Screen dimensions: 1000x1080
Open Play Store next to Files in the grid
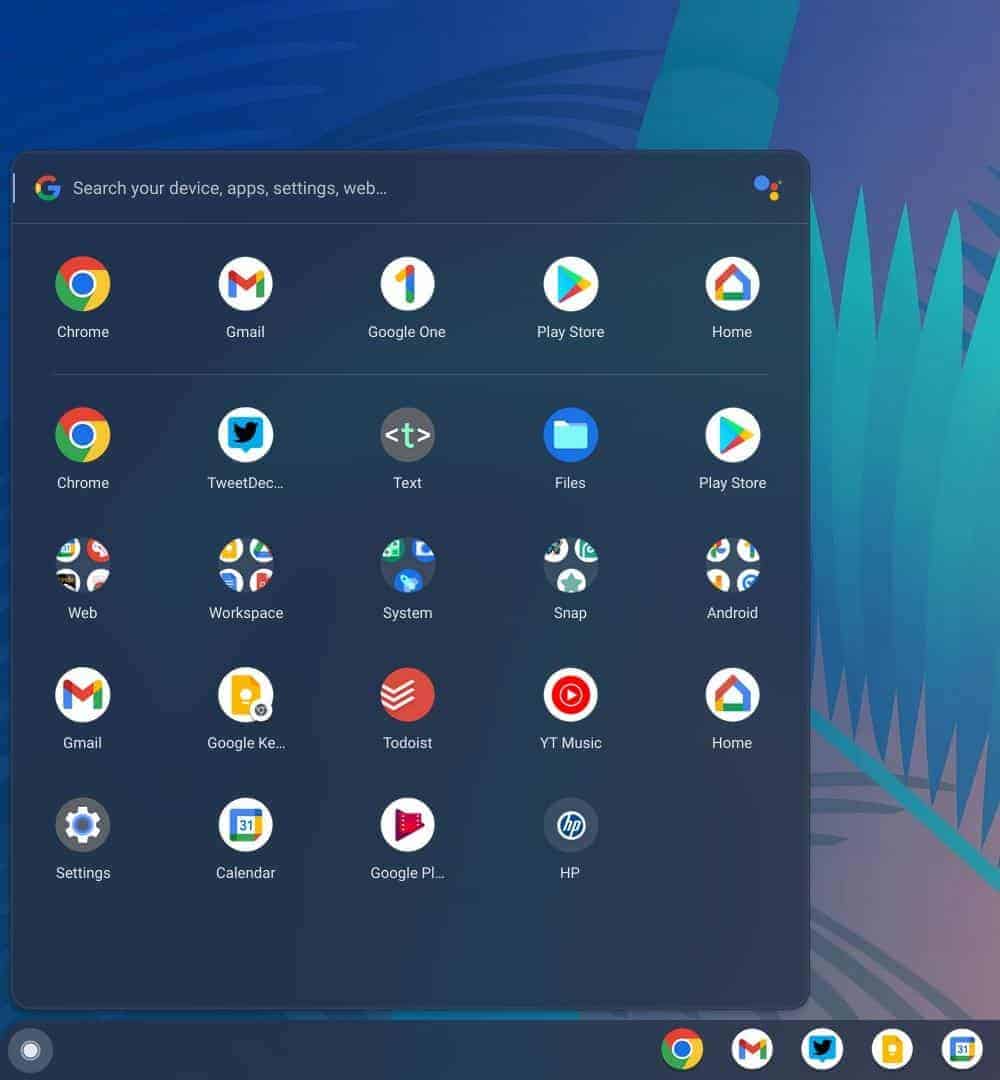(732, 435)
